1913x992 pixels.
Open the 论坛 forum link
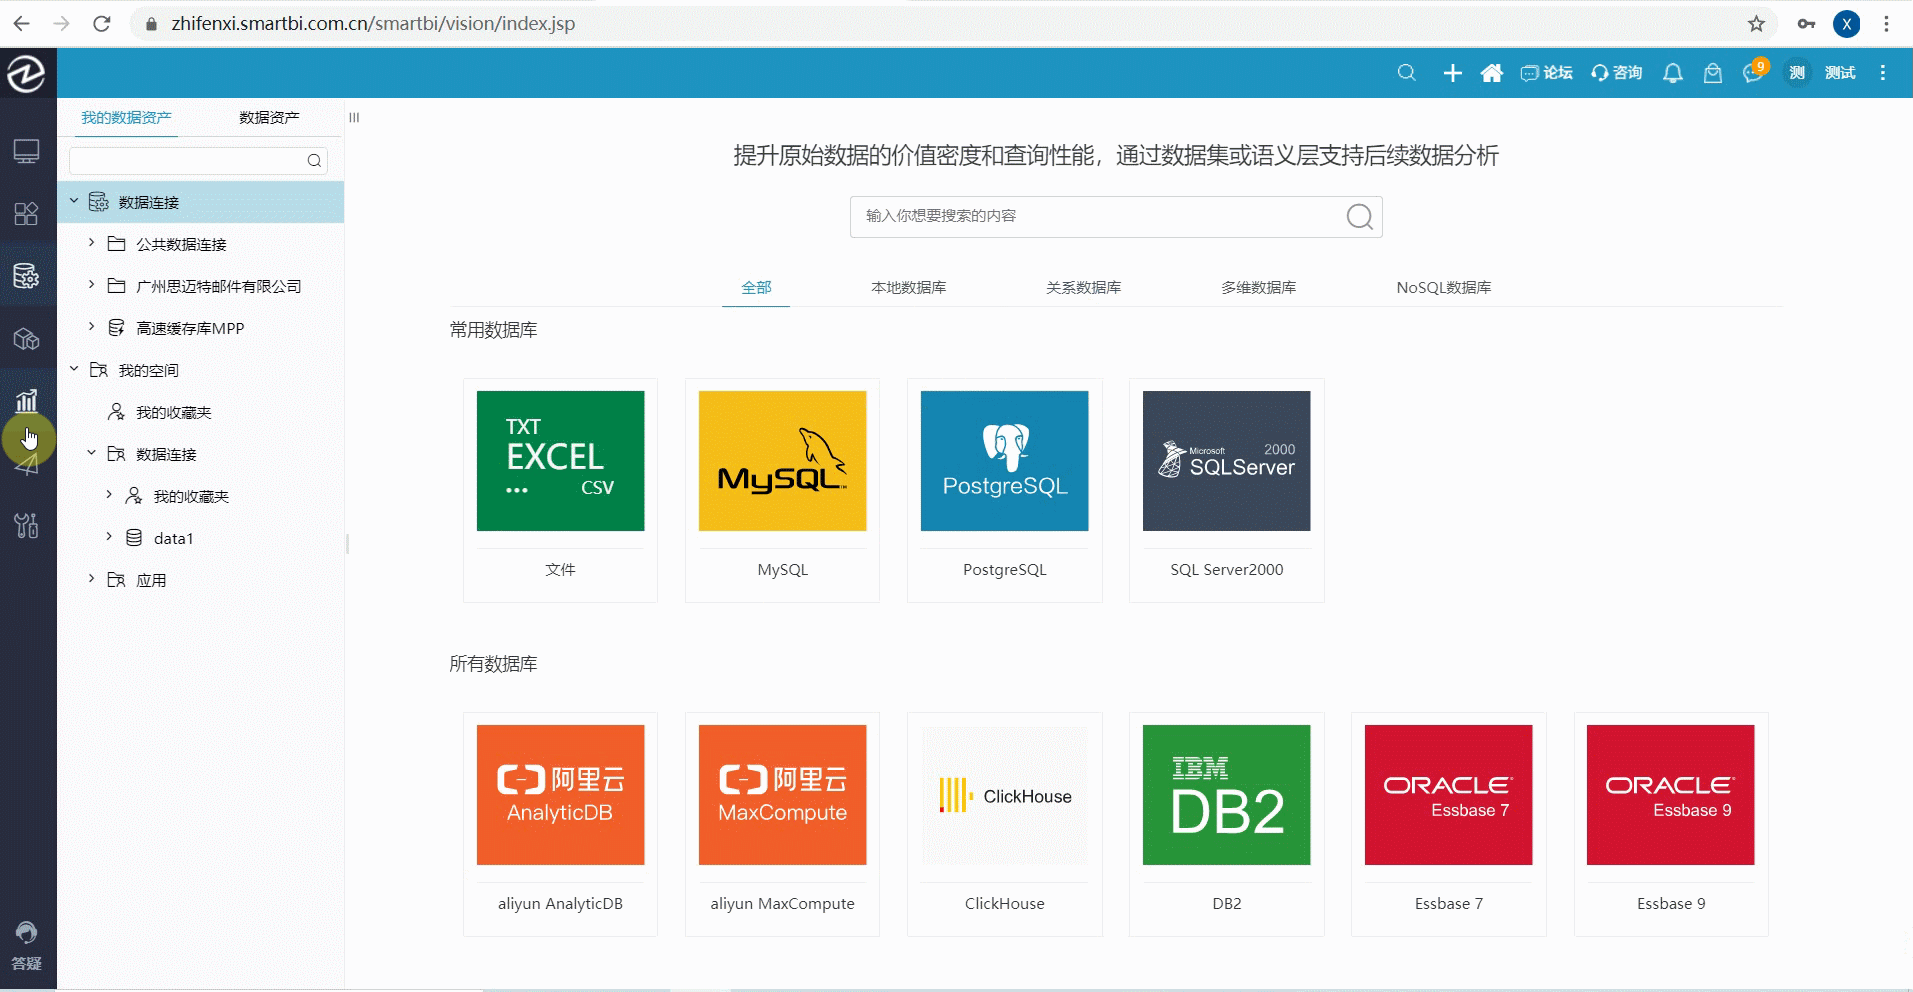click(x=1547, y=73)
